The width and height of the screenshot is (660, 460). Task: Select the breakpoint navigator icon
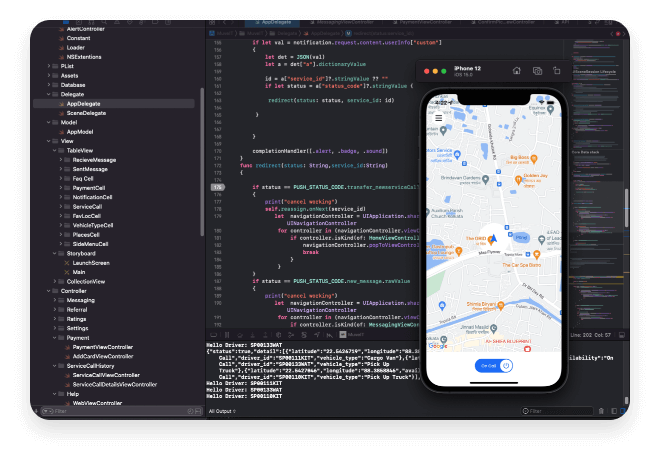point(155,22)
